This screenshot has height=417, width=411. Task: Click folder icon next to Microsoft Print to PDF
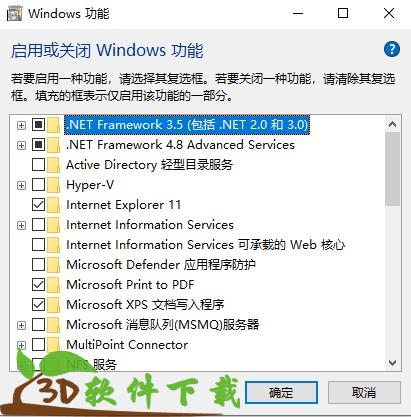pyautogui.click(x=53, y=285)
